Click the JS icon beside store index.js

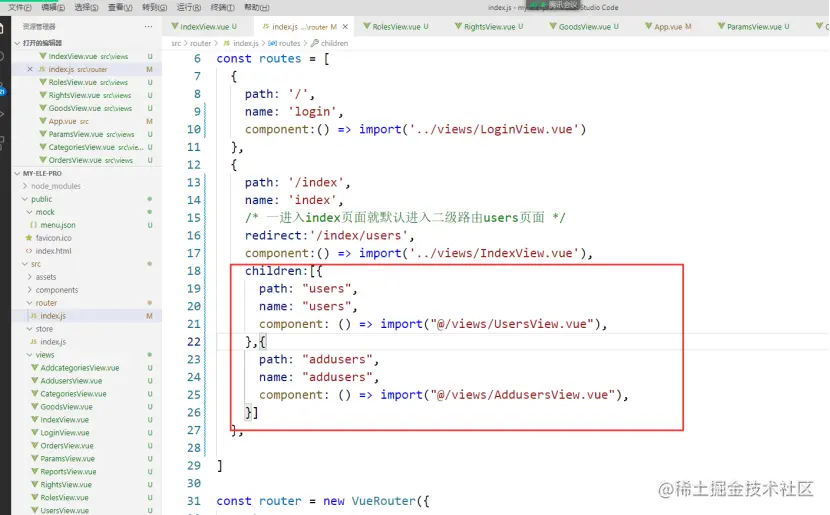pos(34,341)
